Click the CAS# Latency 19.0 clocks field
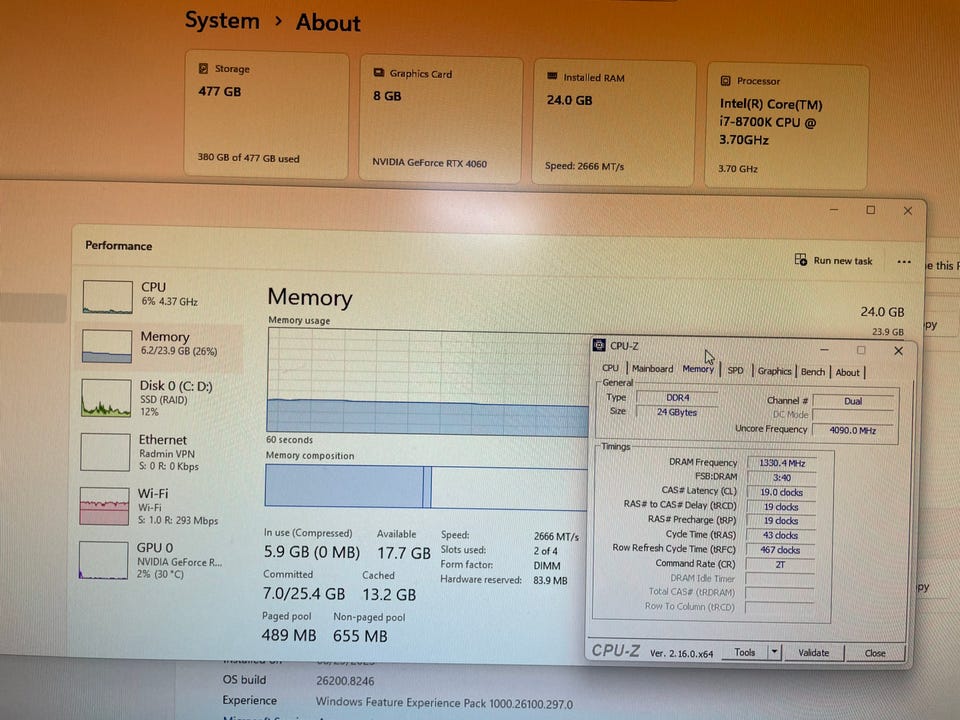Screen dimensions: 960x720 (x=781, y=492)
